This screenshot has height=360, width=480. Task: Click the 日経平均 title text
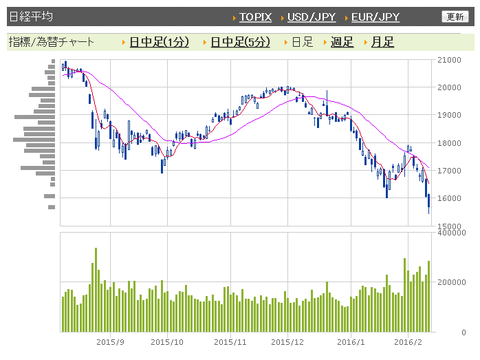[31, 17]
